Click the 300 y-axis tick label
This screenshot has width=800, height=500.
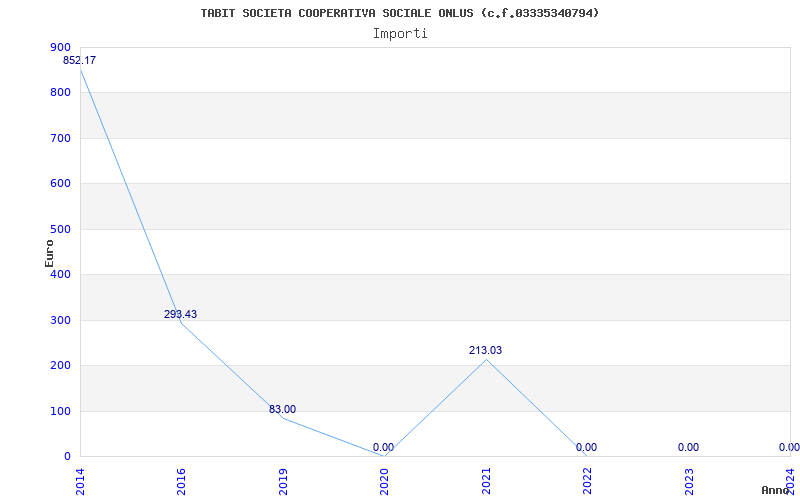(60, 320)
